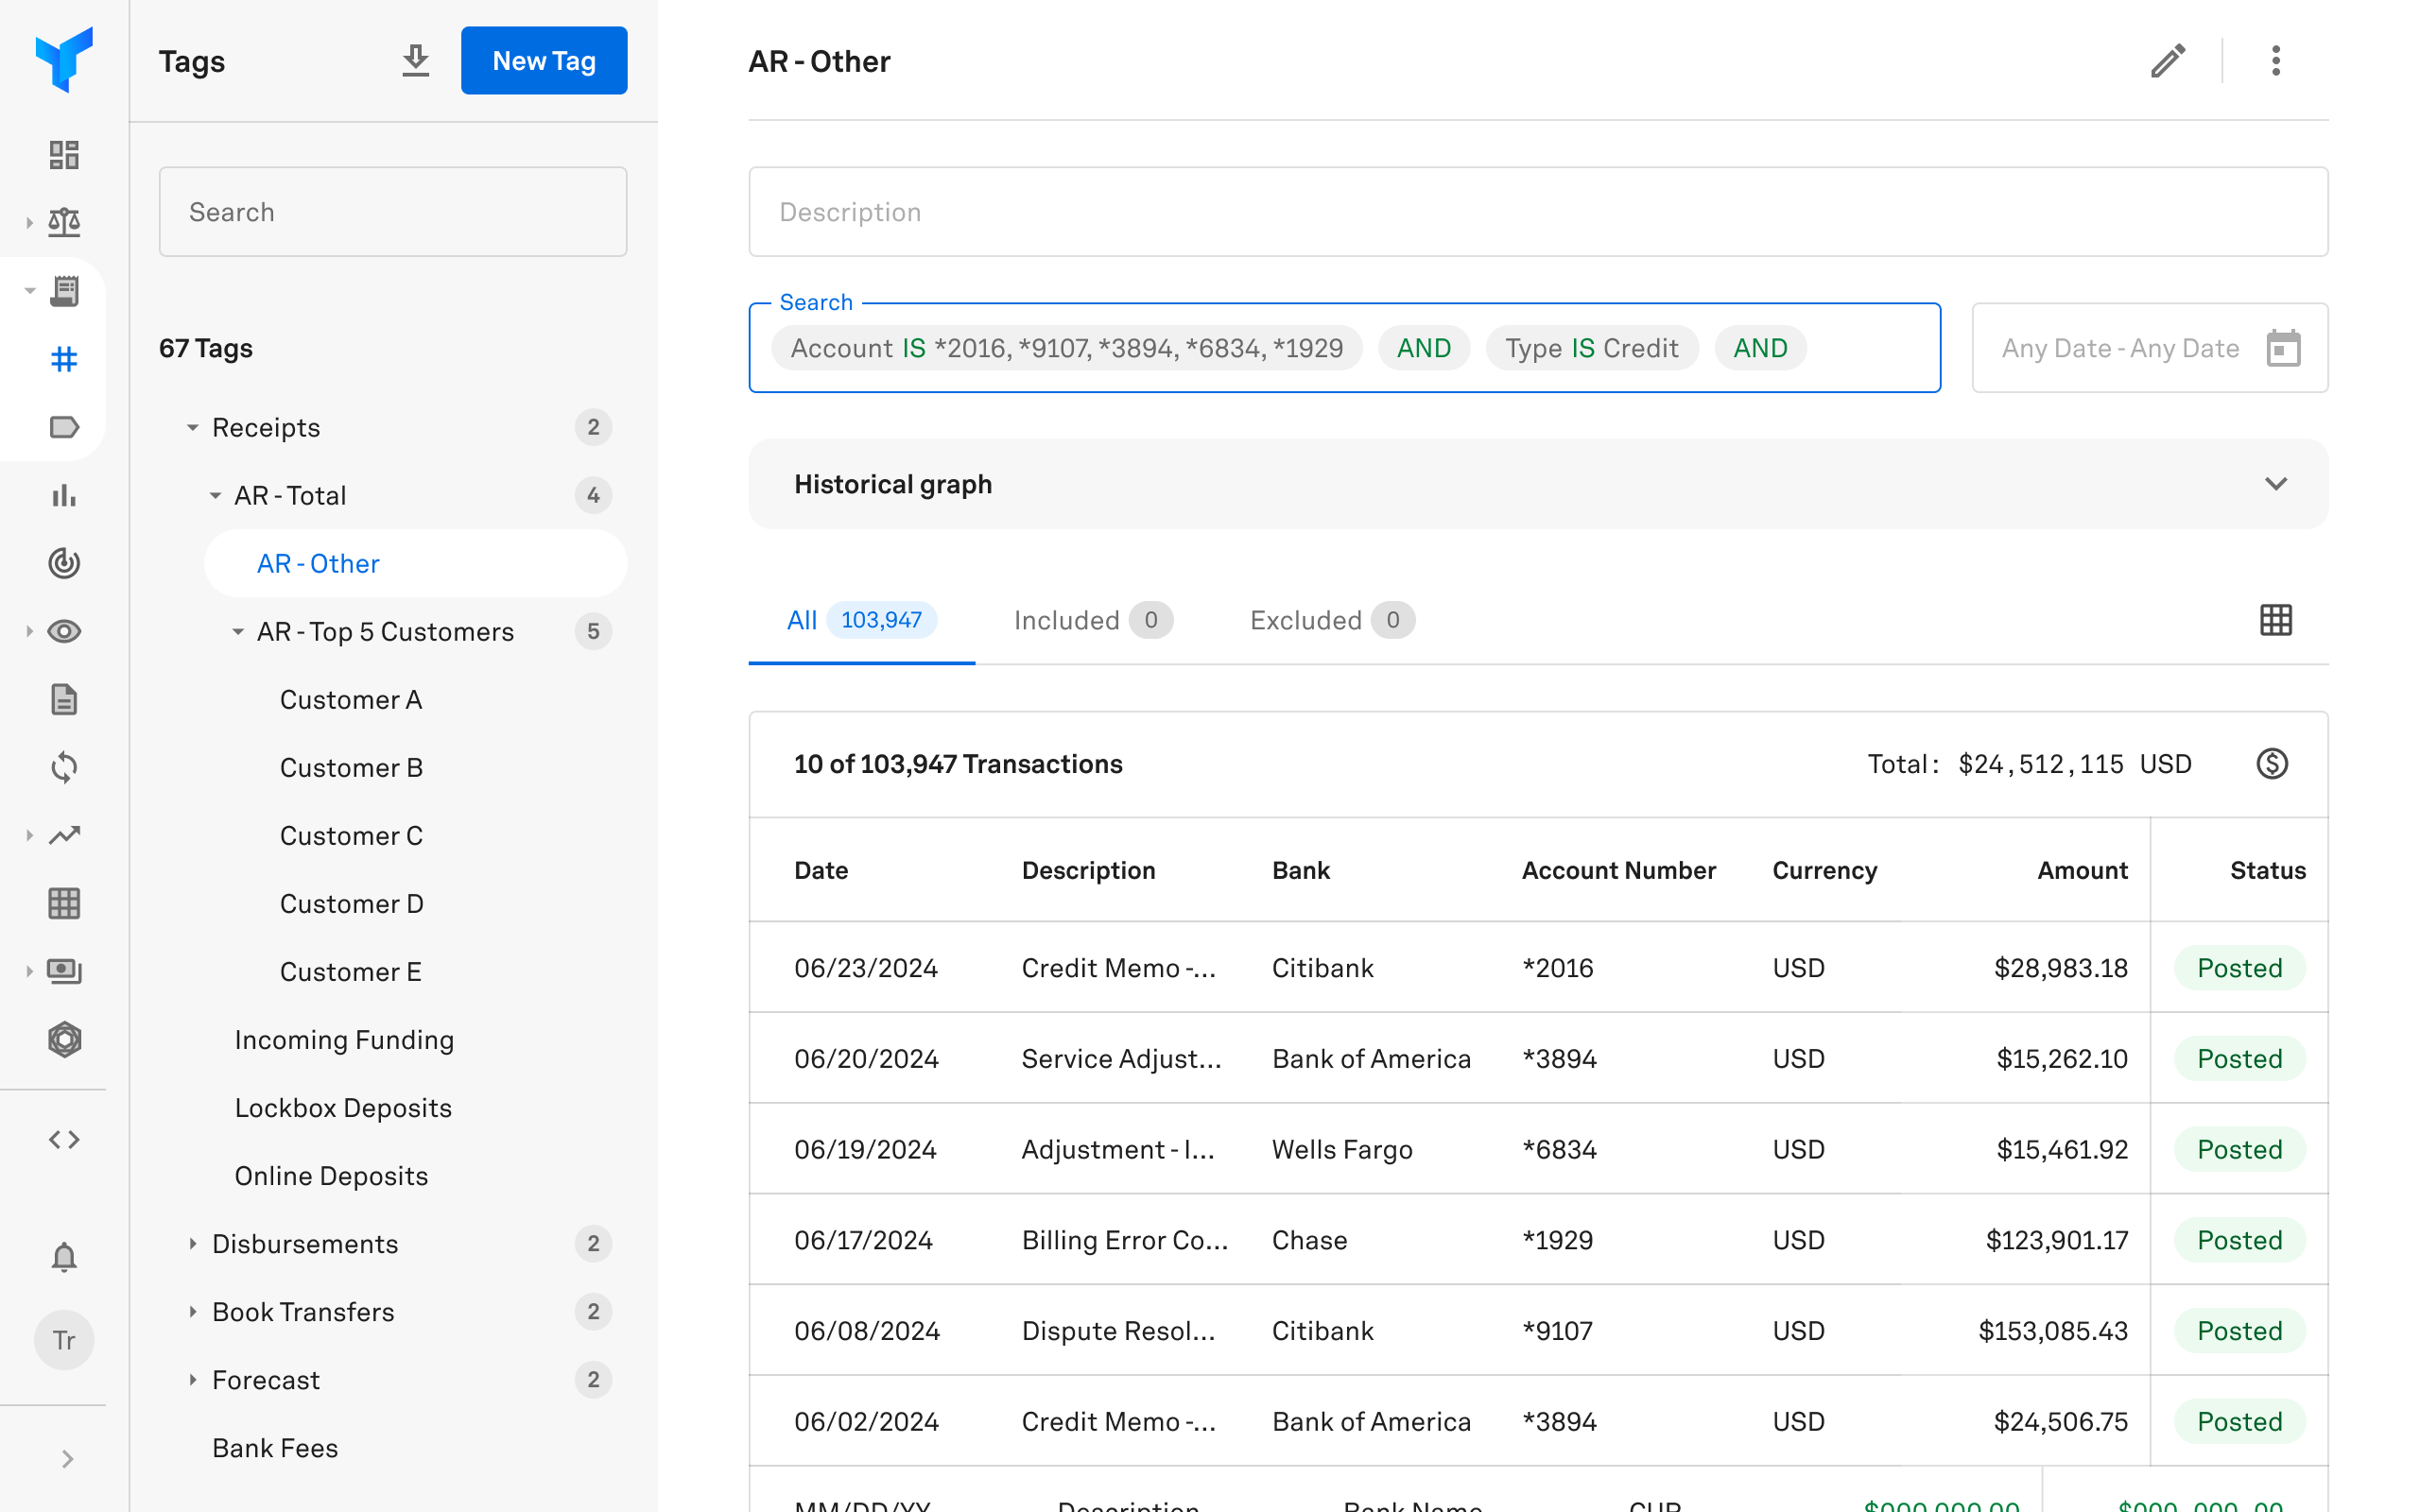Open the payments cash icon in sidebar
The height and width of the screenshot is (1512, 2420).
(x=64, y=971)
